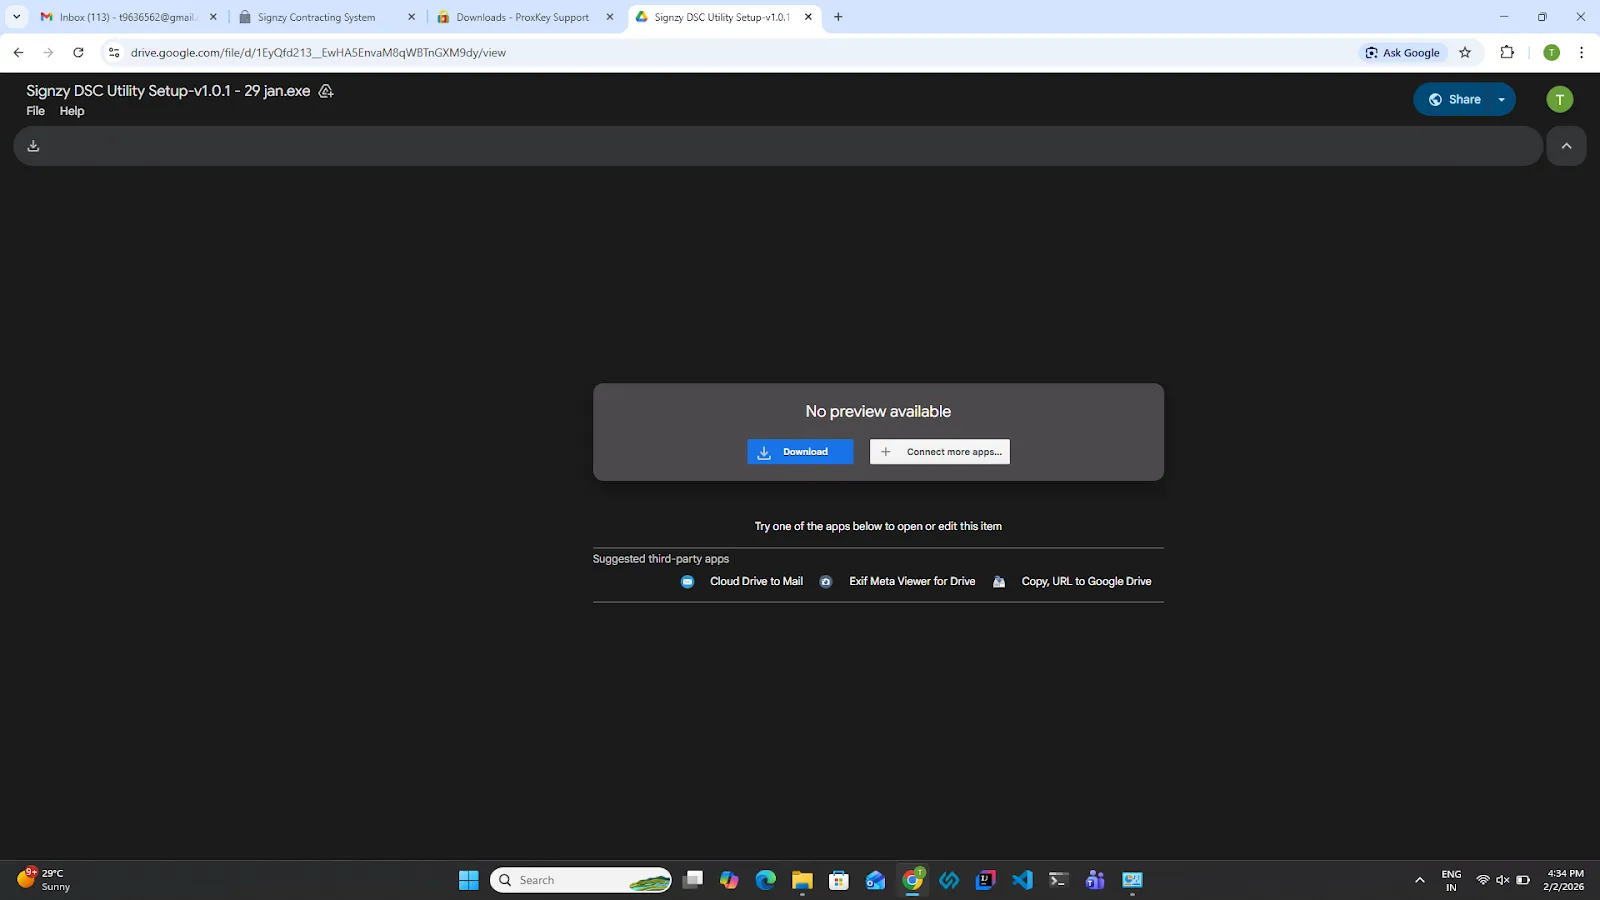1600x900 pixels.
Task: Click the Ask Google button
Action: point(1403,53)
